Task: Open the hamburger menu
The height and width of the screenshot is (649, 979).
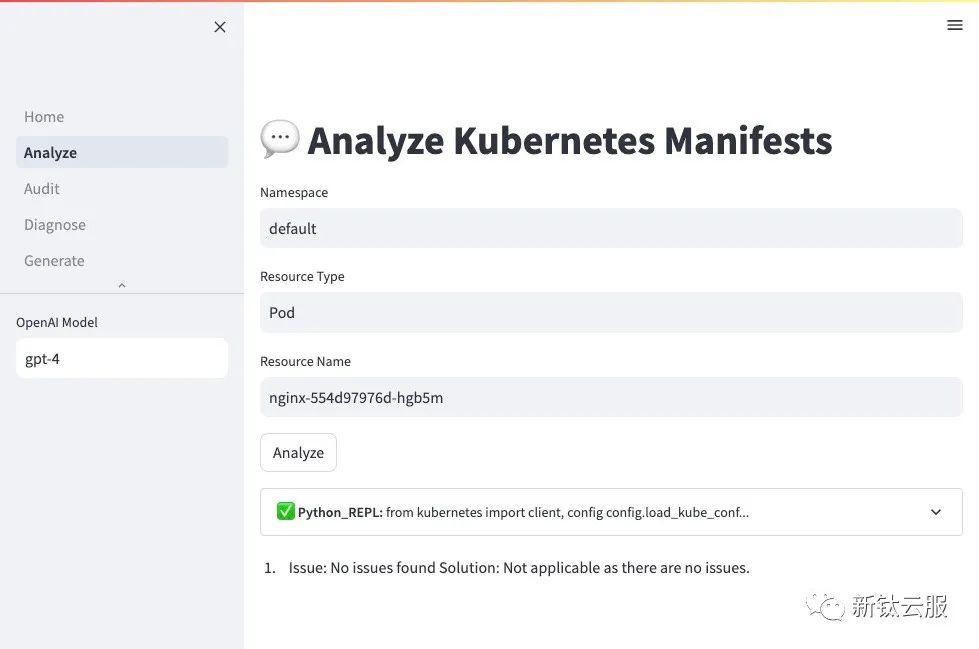Action: [x=954, y=25]
